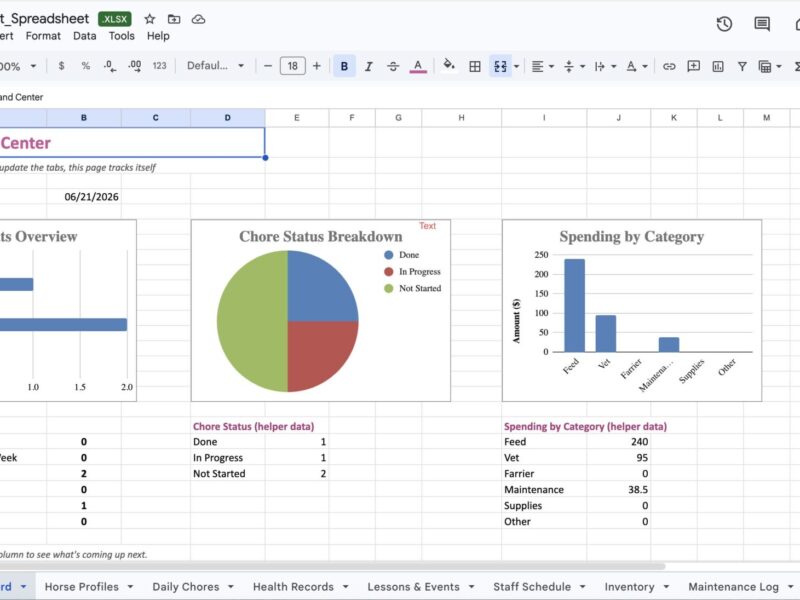Open horizontal align dropdown
This screenshot has height=600, width=800.
click(542, 66)
